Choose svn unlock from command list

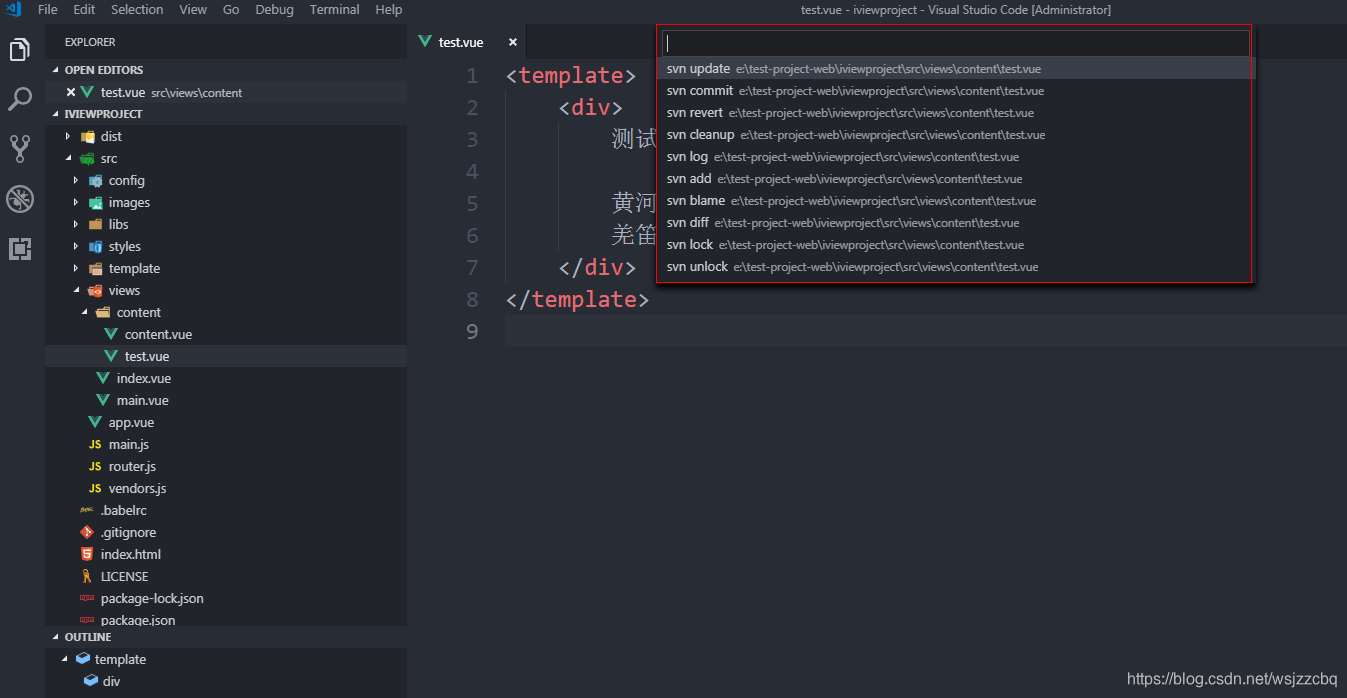coord(957,267)
